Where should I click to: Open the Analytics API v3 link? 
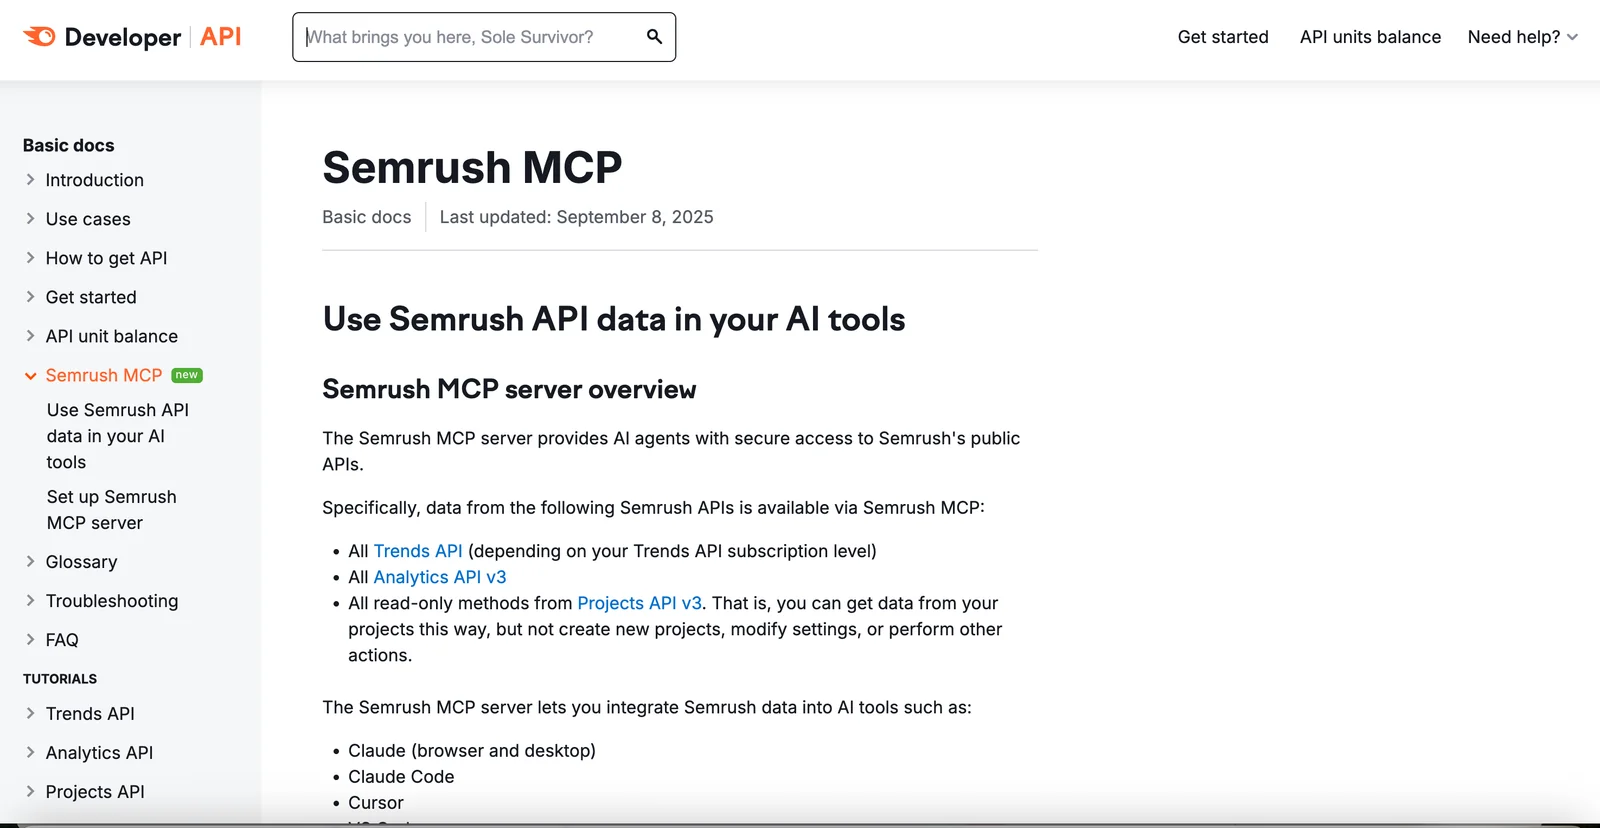440,577
